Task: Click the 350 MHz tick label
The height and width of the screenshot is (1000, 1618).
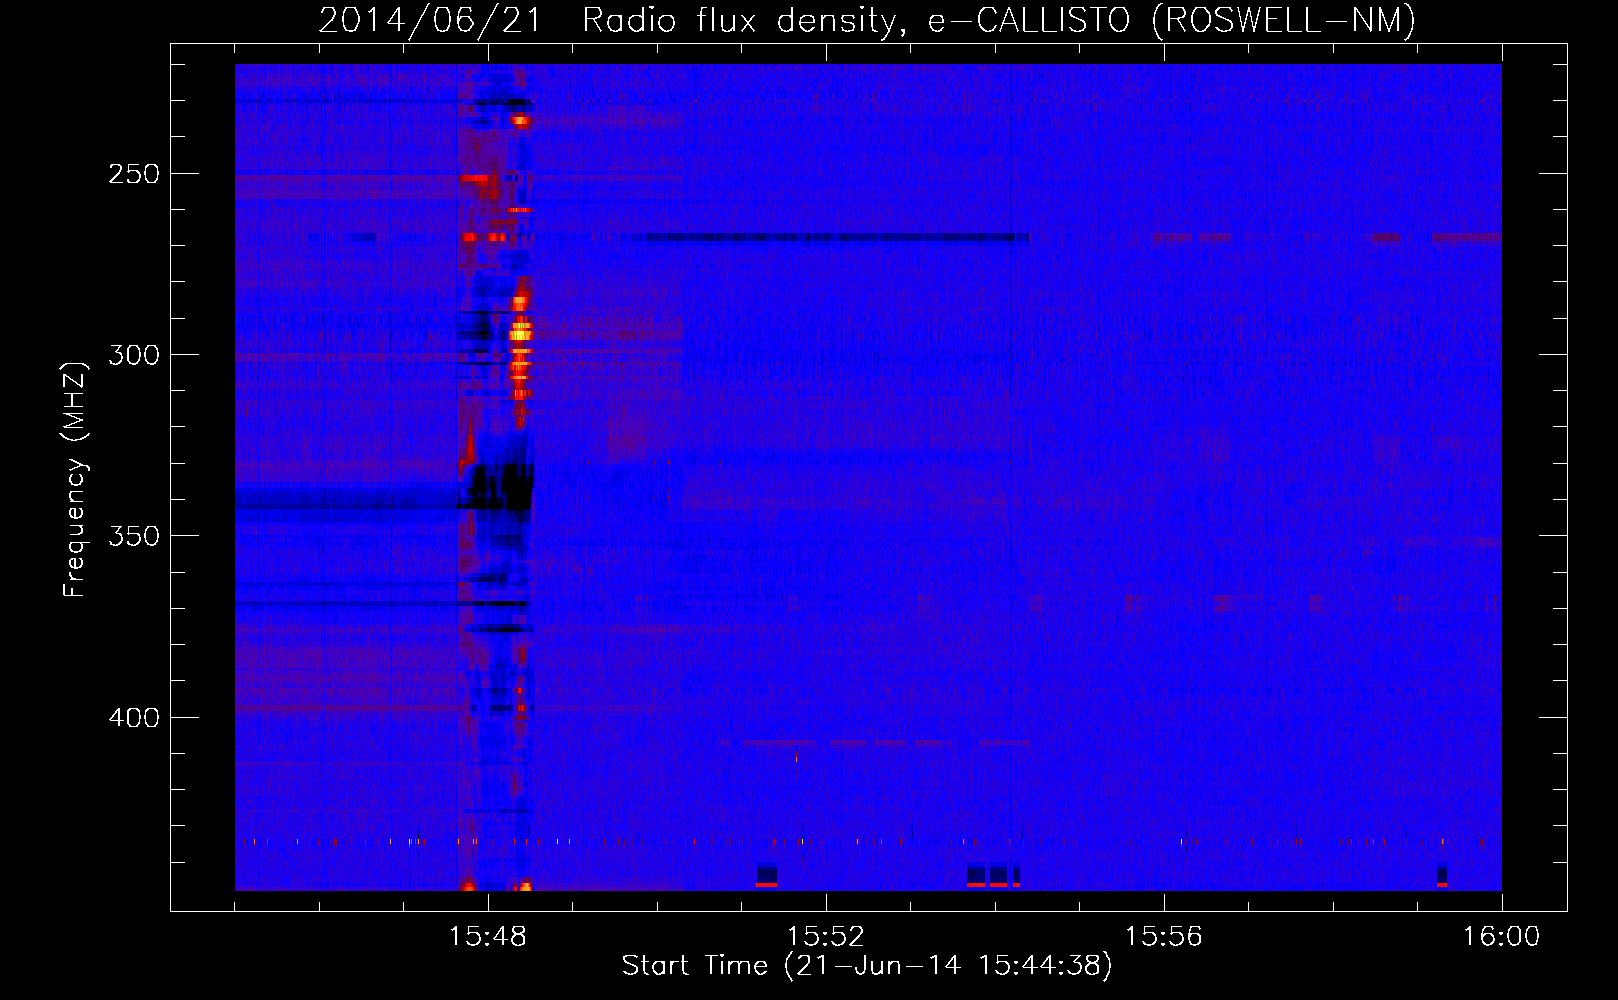Action: (x=134, y=536)
